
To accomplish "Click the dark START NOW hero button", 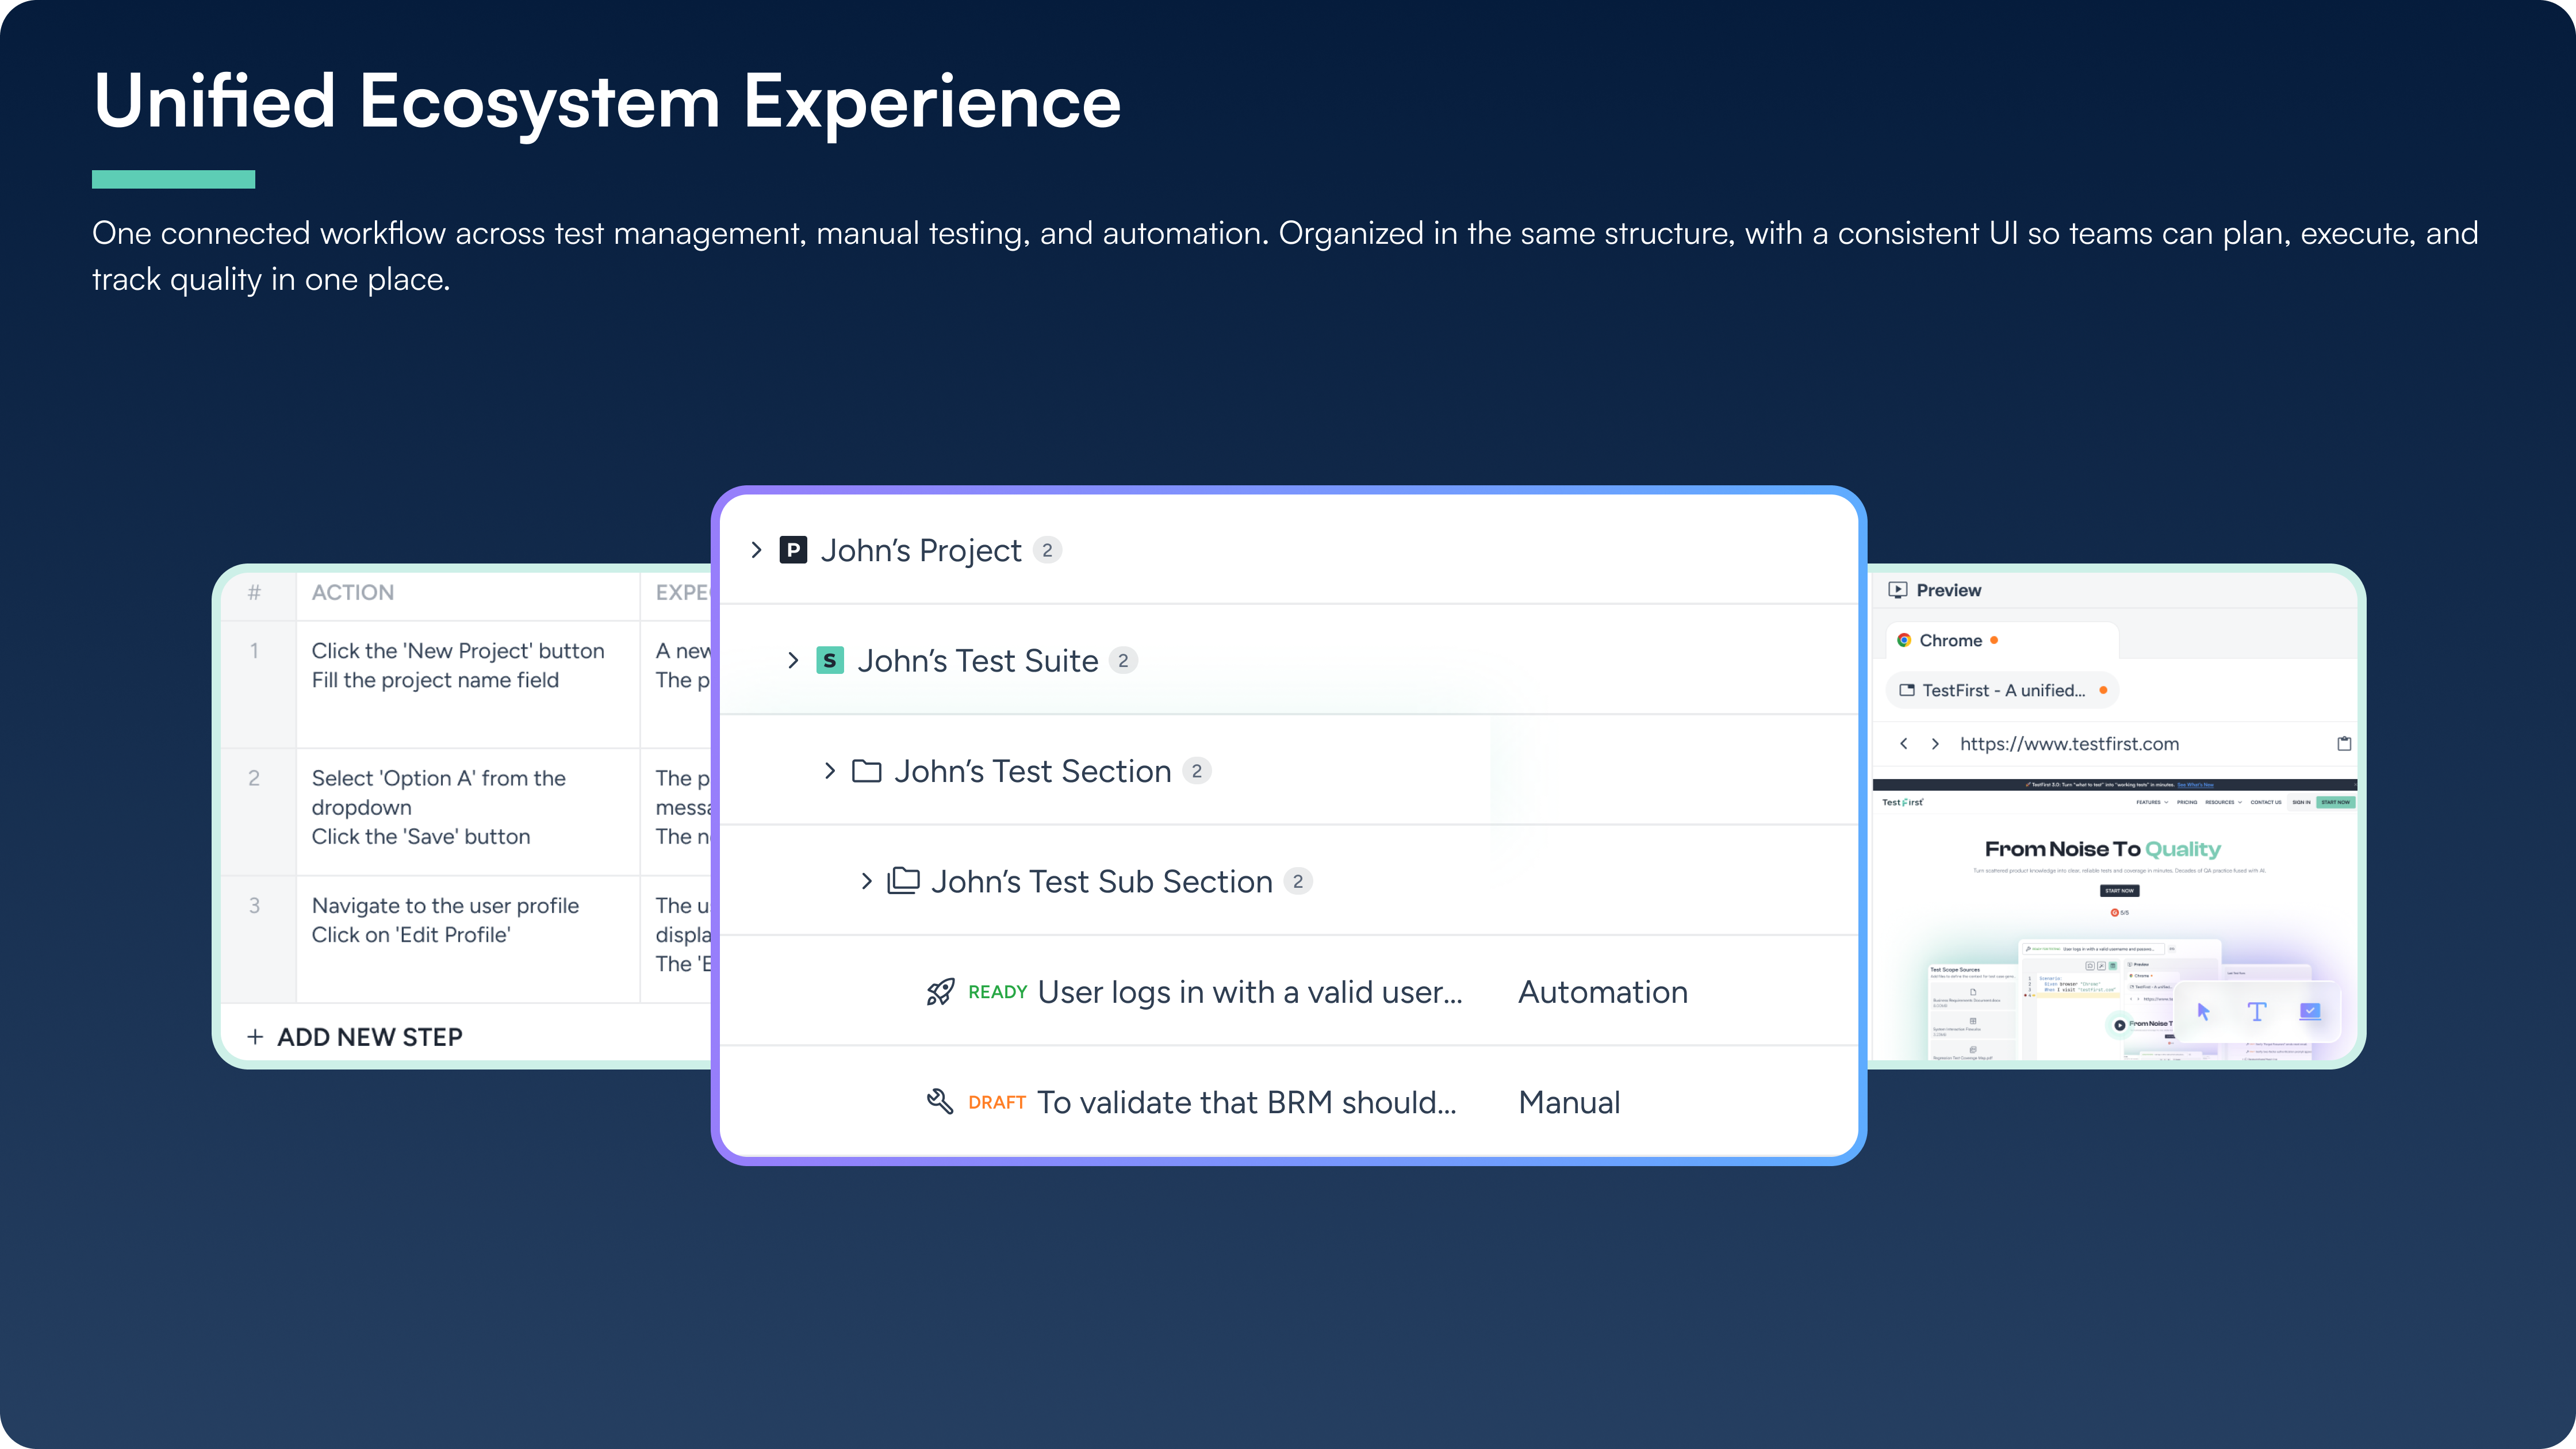I will 2119,890.
